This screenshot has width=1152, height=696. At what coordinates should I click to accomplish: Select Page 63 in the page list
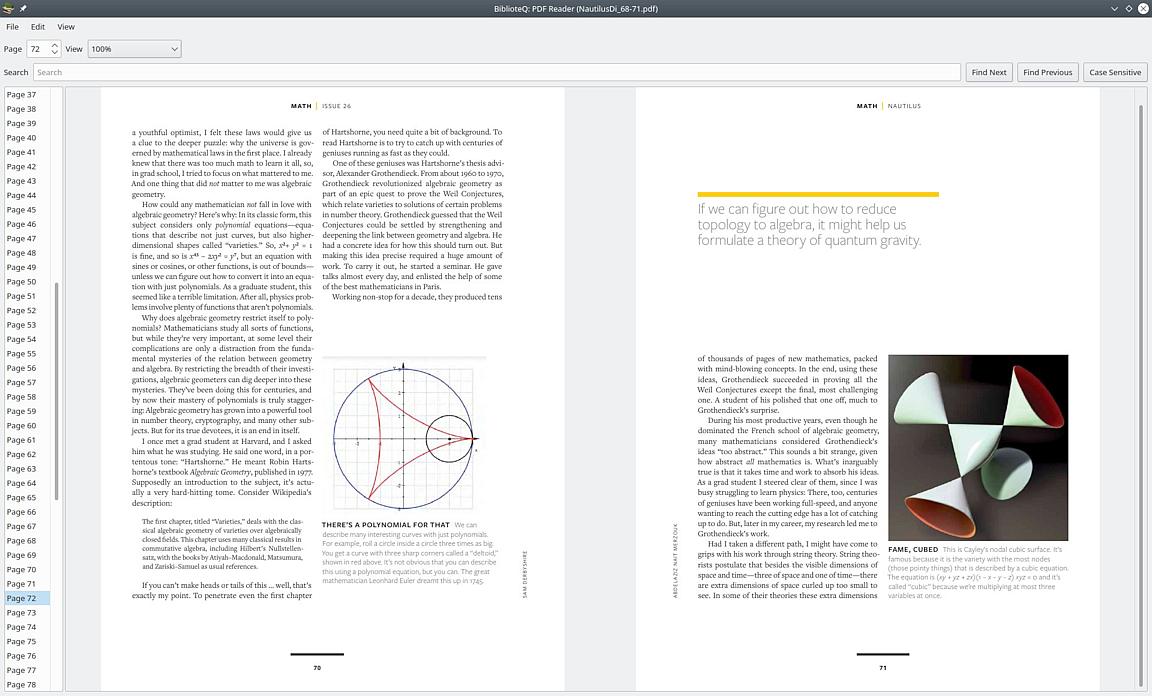(x=27, y=469)
